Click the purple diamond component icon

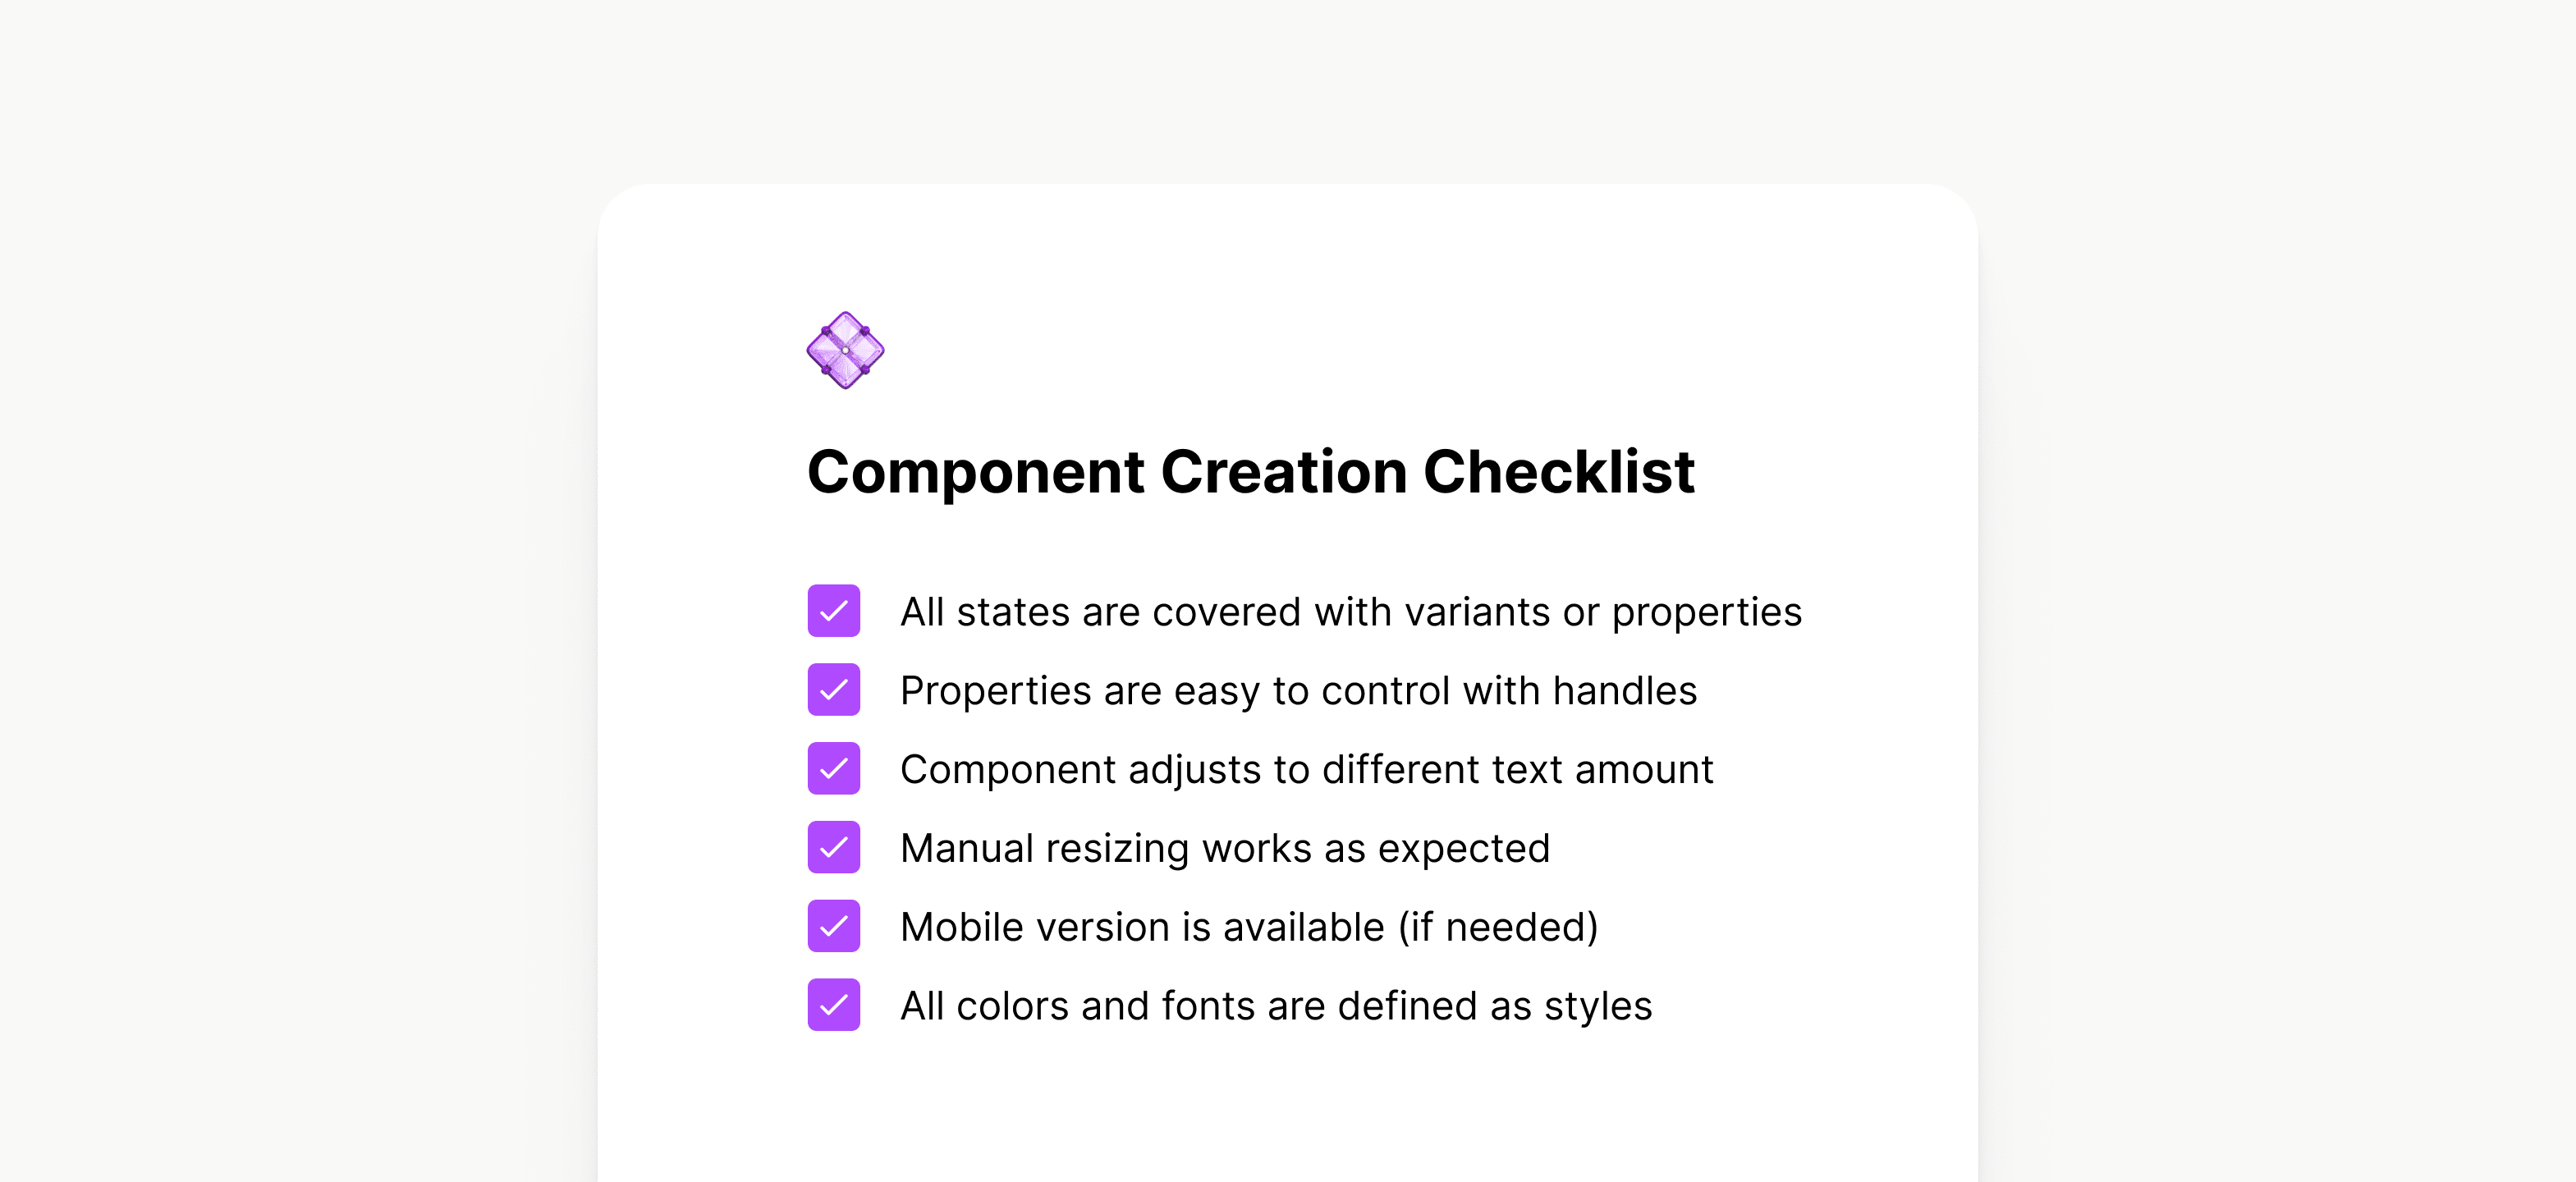845,350
